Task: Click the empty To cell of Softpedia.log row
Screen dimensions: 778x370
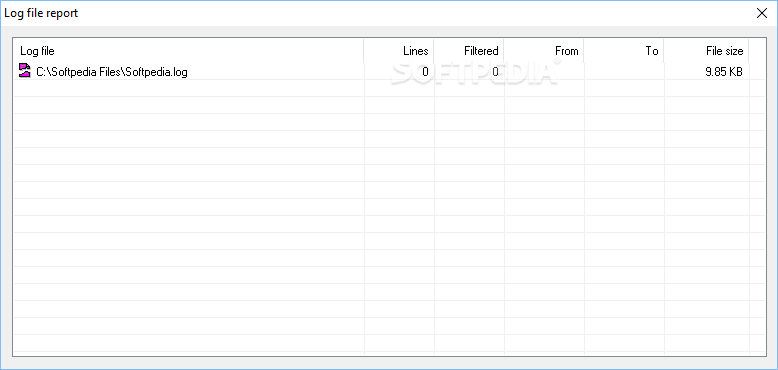Action: tap(624, 72)
